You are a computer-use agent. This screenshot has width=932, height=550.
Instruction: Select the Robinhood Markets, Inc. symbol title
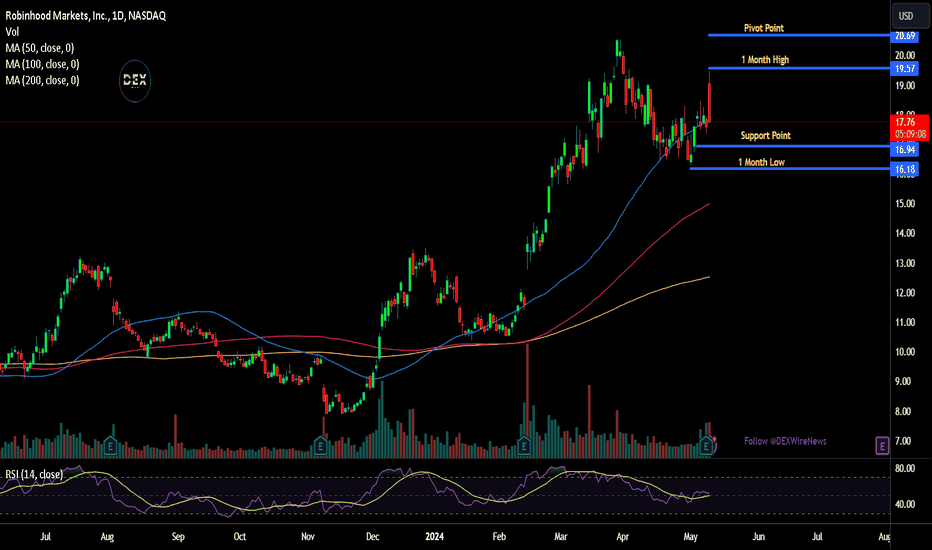pos(86,16)
